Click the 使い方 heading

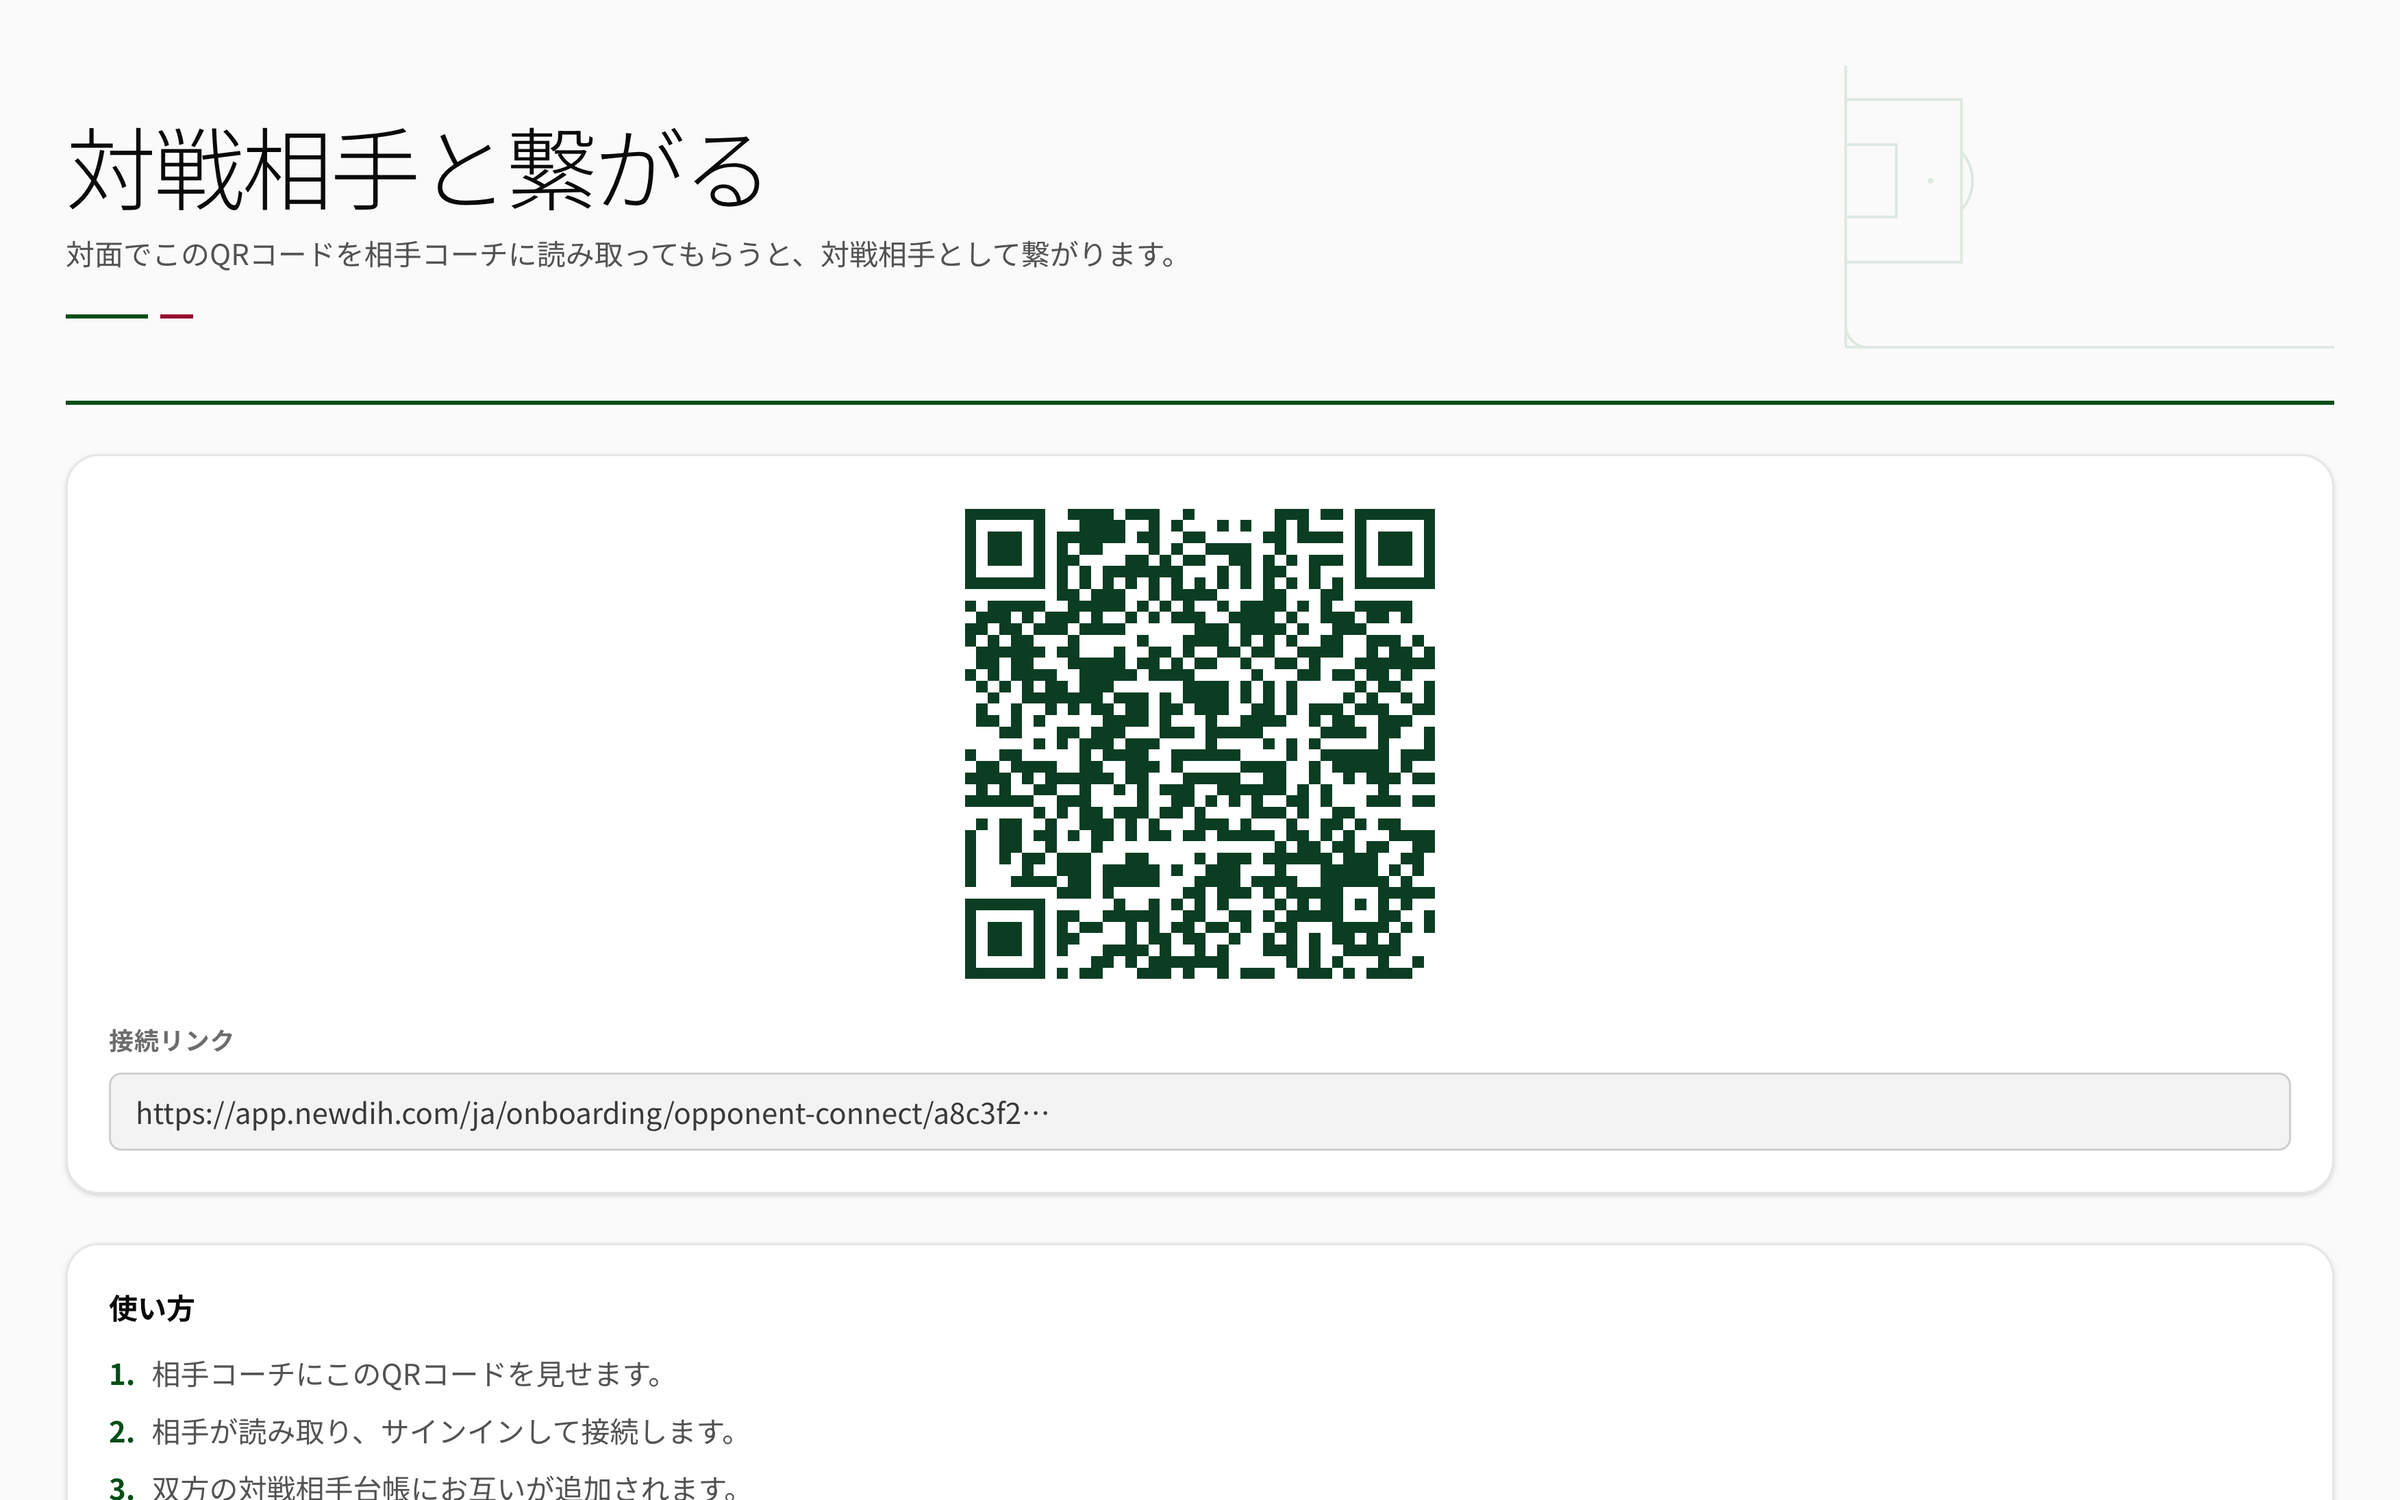(x=151, y=1309)
